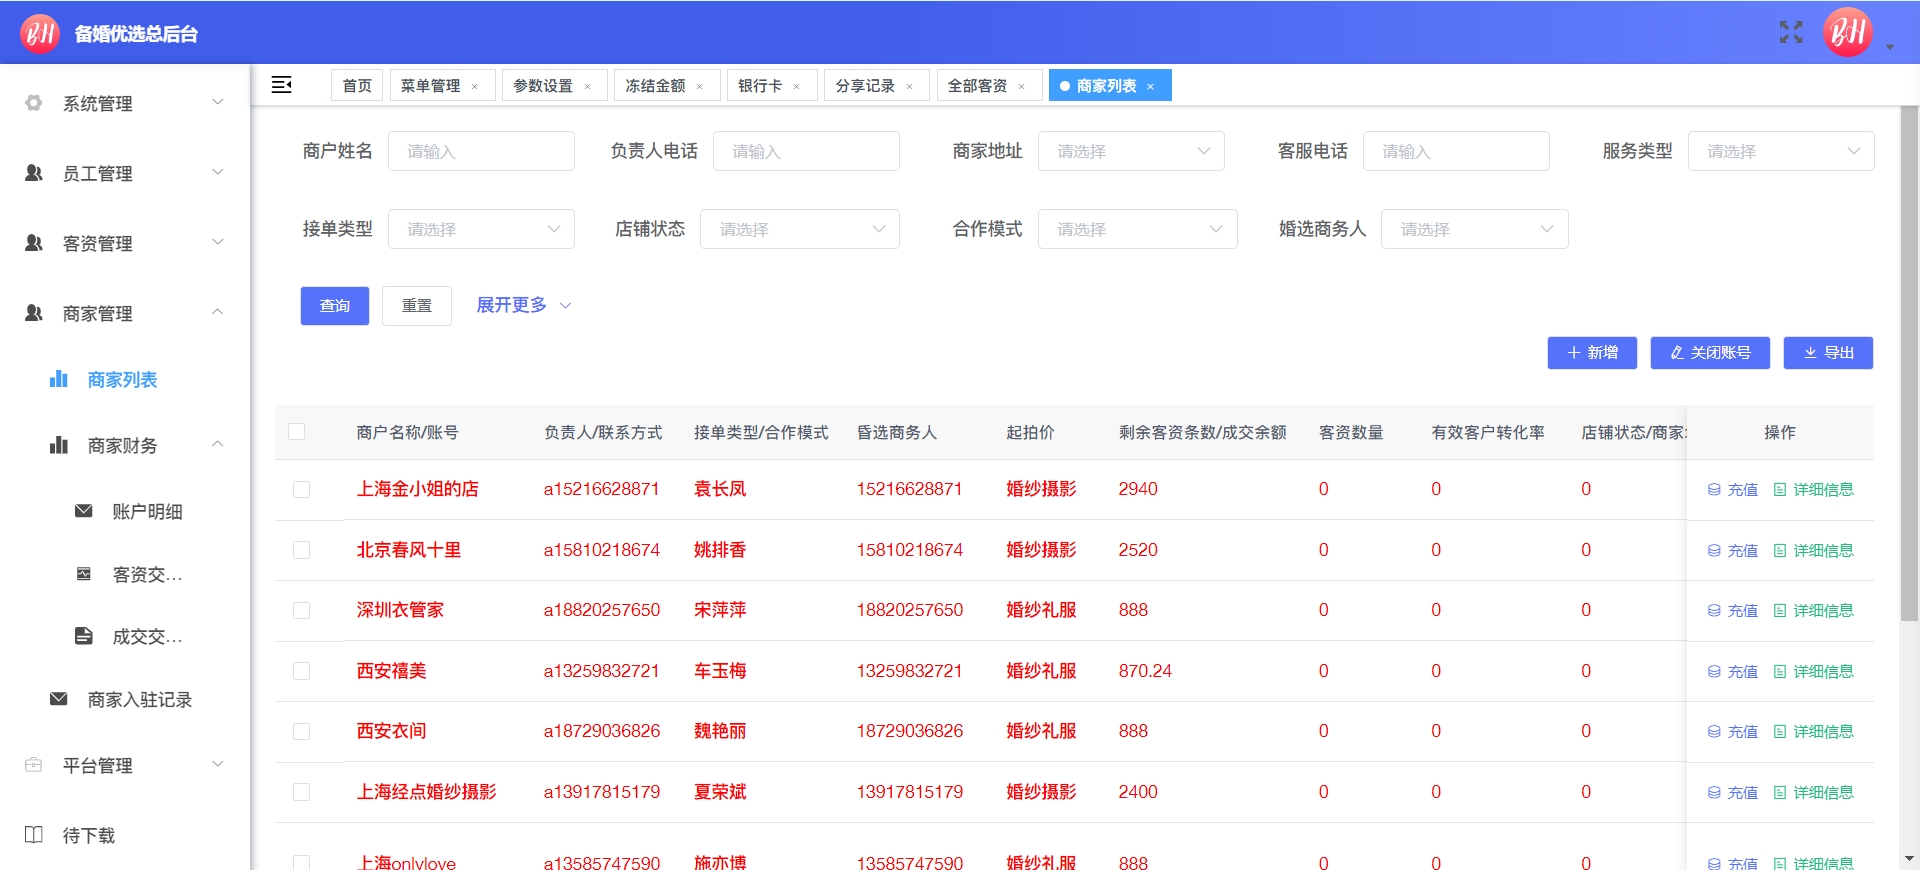
Task: Collapse the sidebar with hamburger icon
Action: [x=282, y=85]
